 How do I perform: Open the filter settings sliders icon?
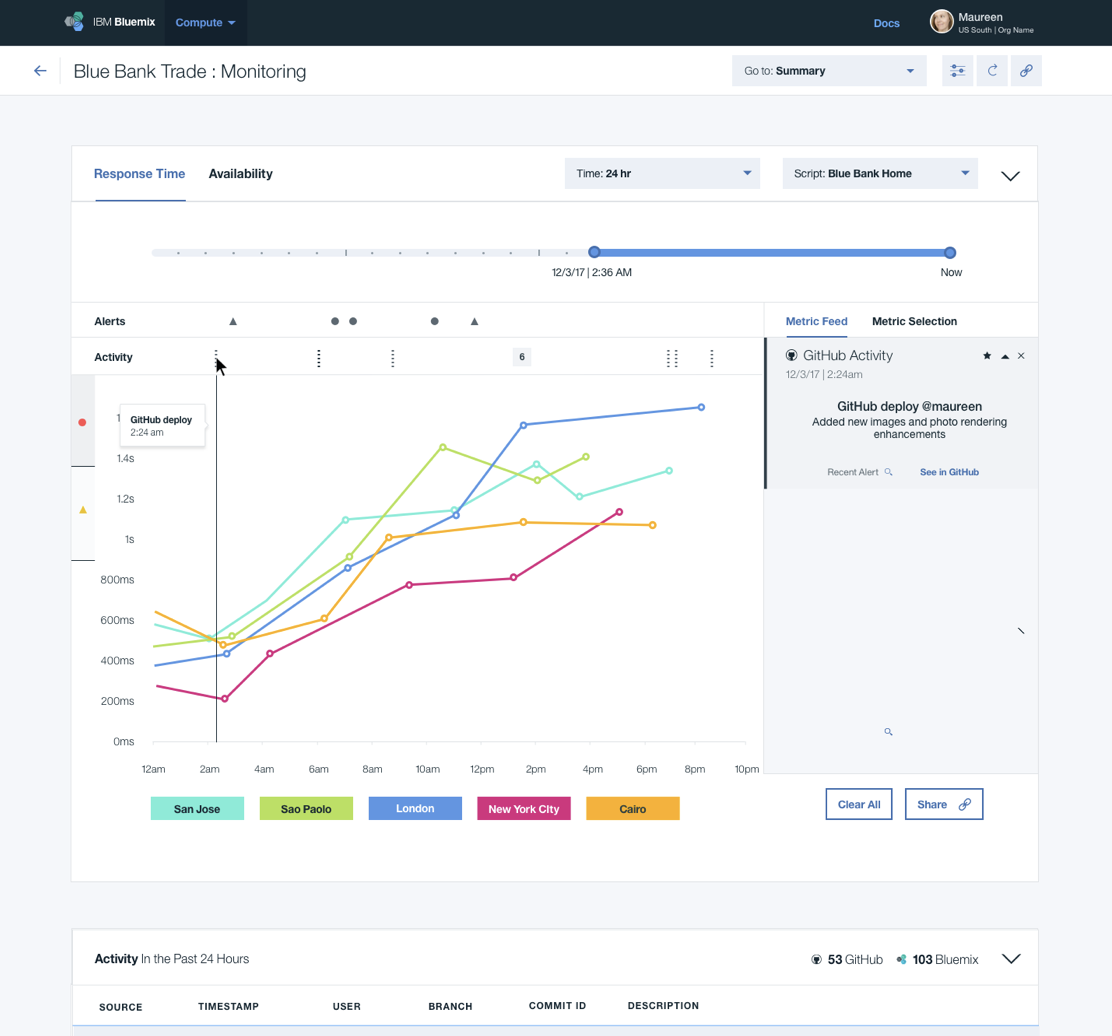click(x=957, y=71)
